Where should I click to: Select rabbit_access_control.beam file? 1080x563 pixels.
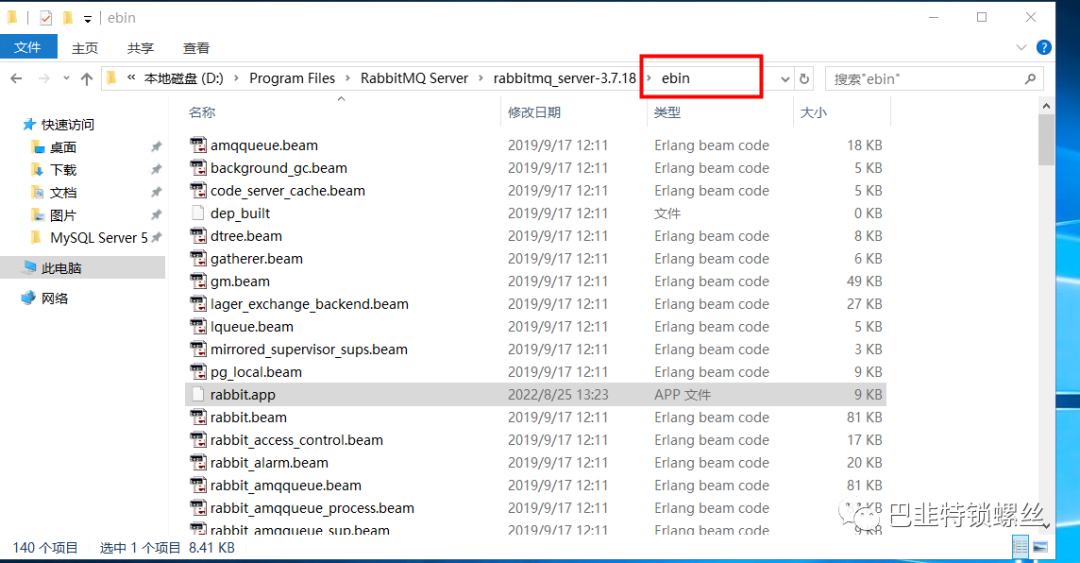click(297, 440)
